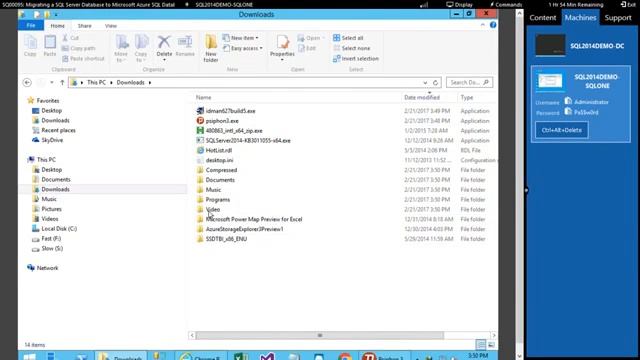This screenshot has height=360, width=640.
Task: Click the Search Downloads box
Action: 469,82
